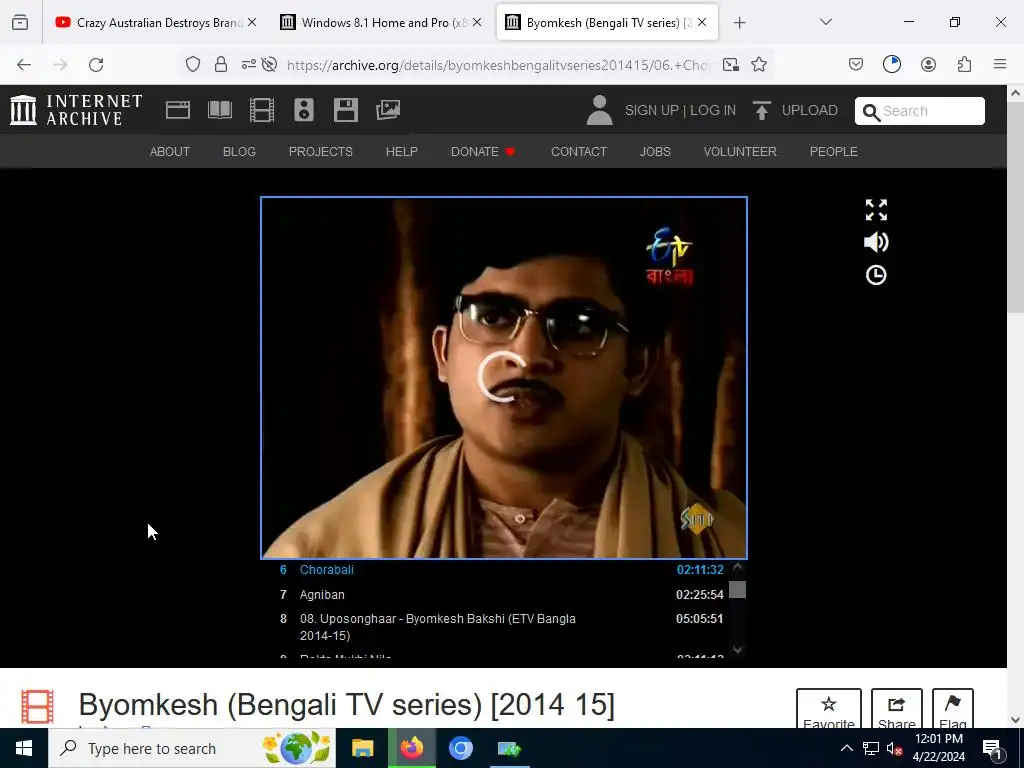Screen dimensions: 1024x768
Task: Open the Texts book icon
Action: pyautogui.click(x=220, y=110)
